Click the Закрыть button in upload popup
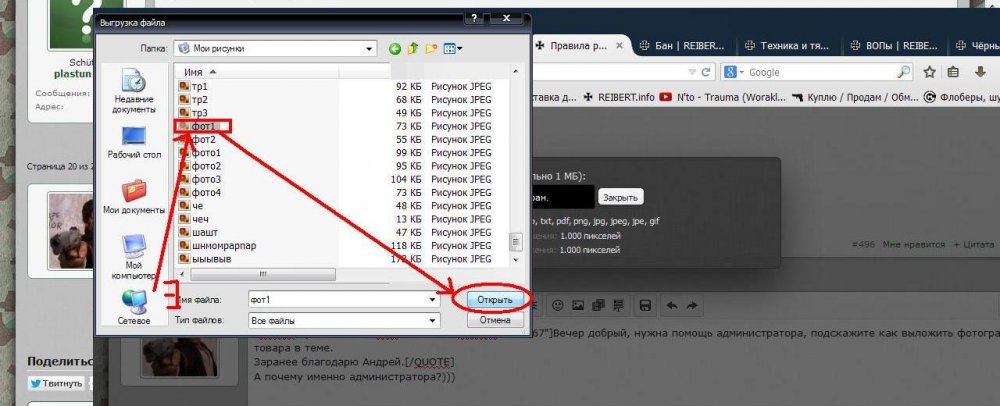 (621, 198)
